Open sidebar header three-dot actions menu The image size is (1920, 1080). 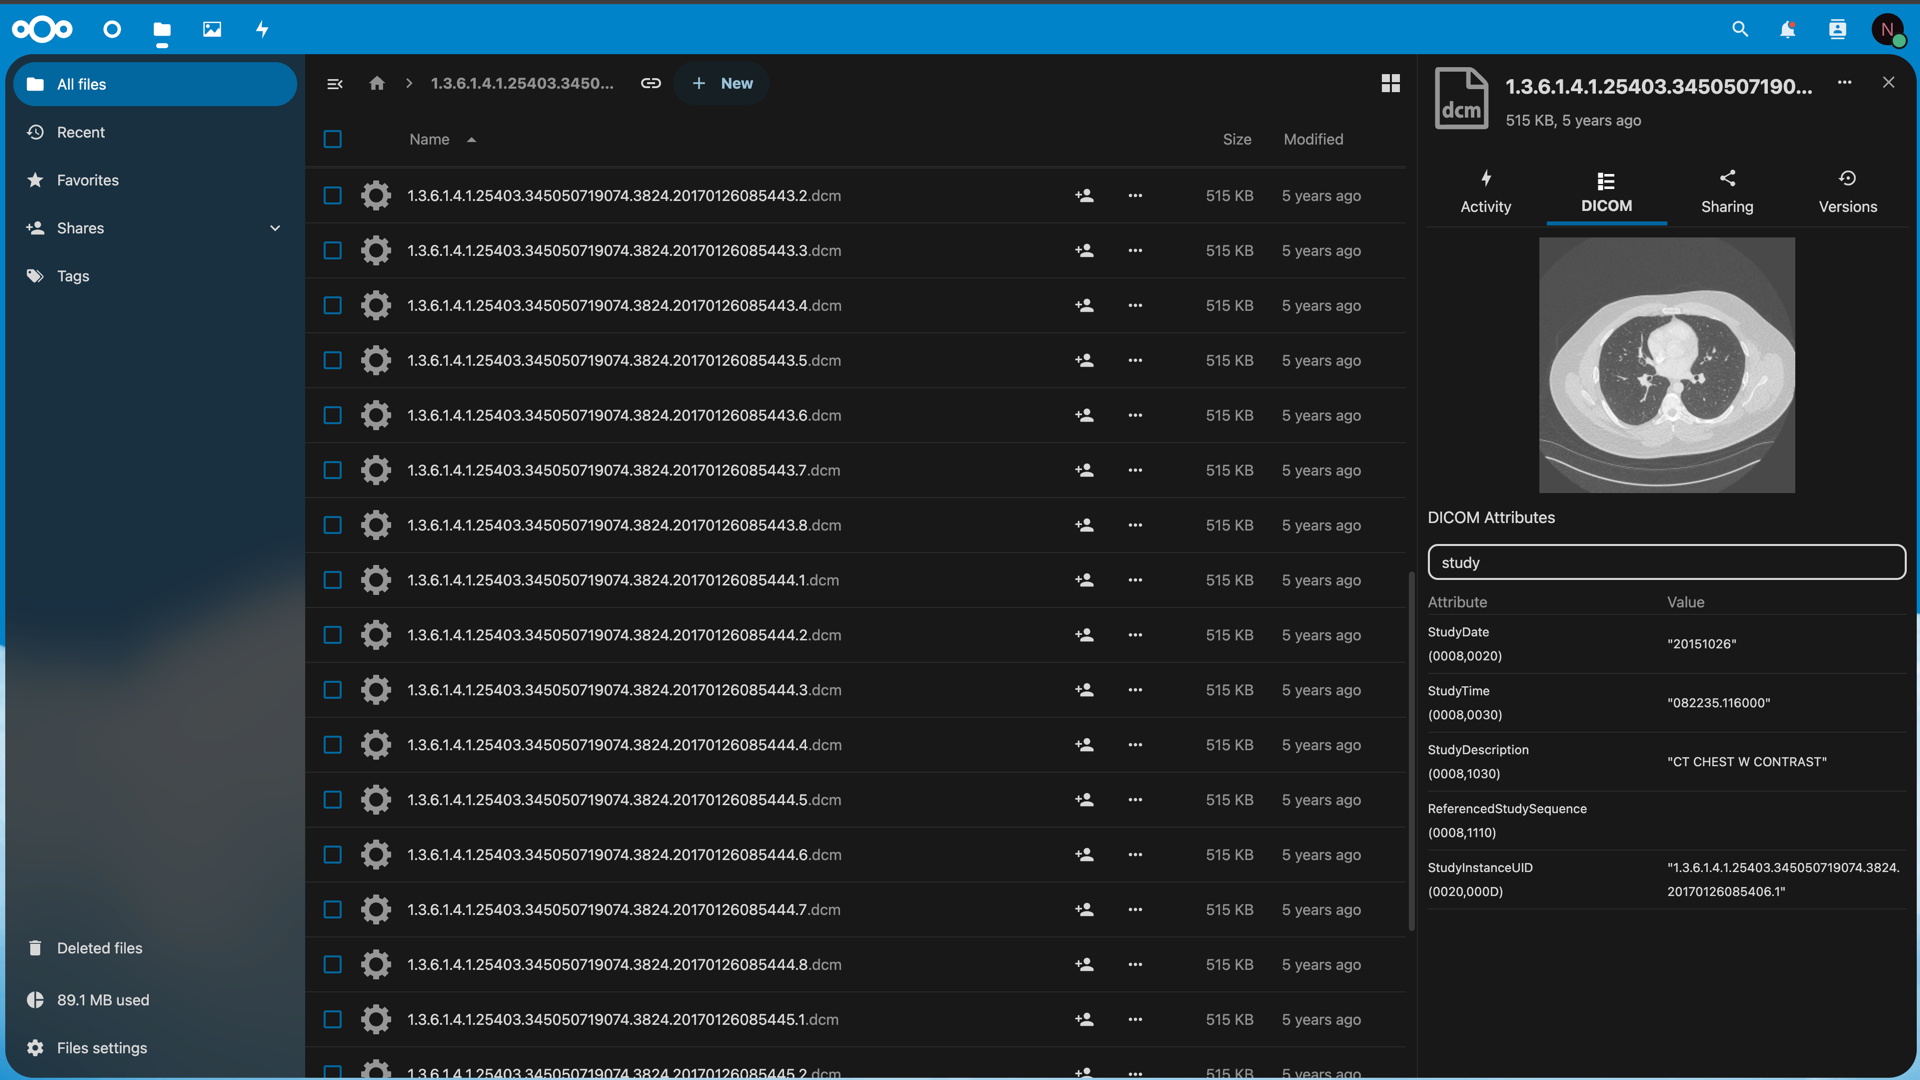click(1844, 83)
